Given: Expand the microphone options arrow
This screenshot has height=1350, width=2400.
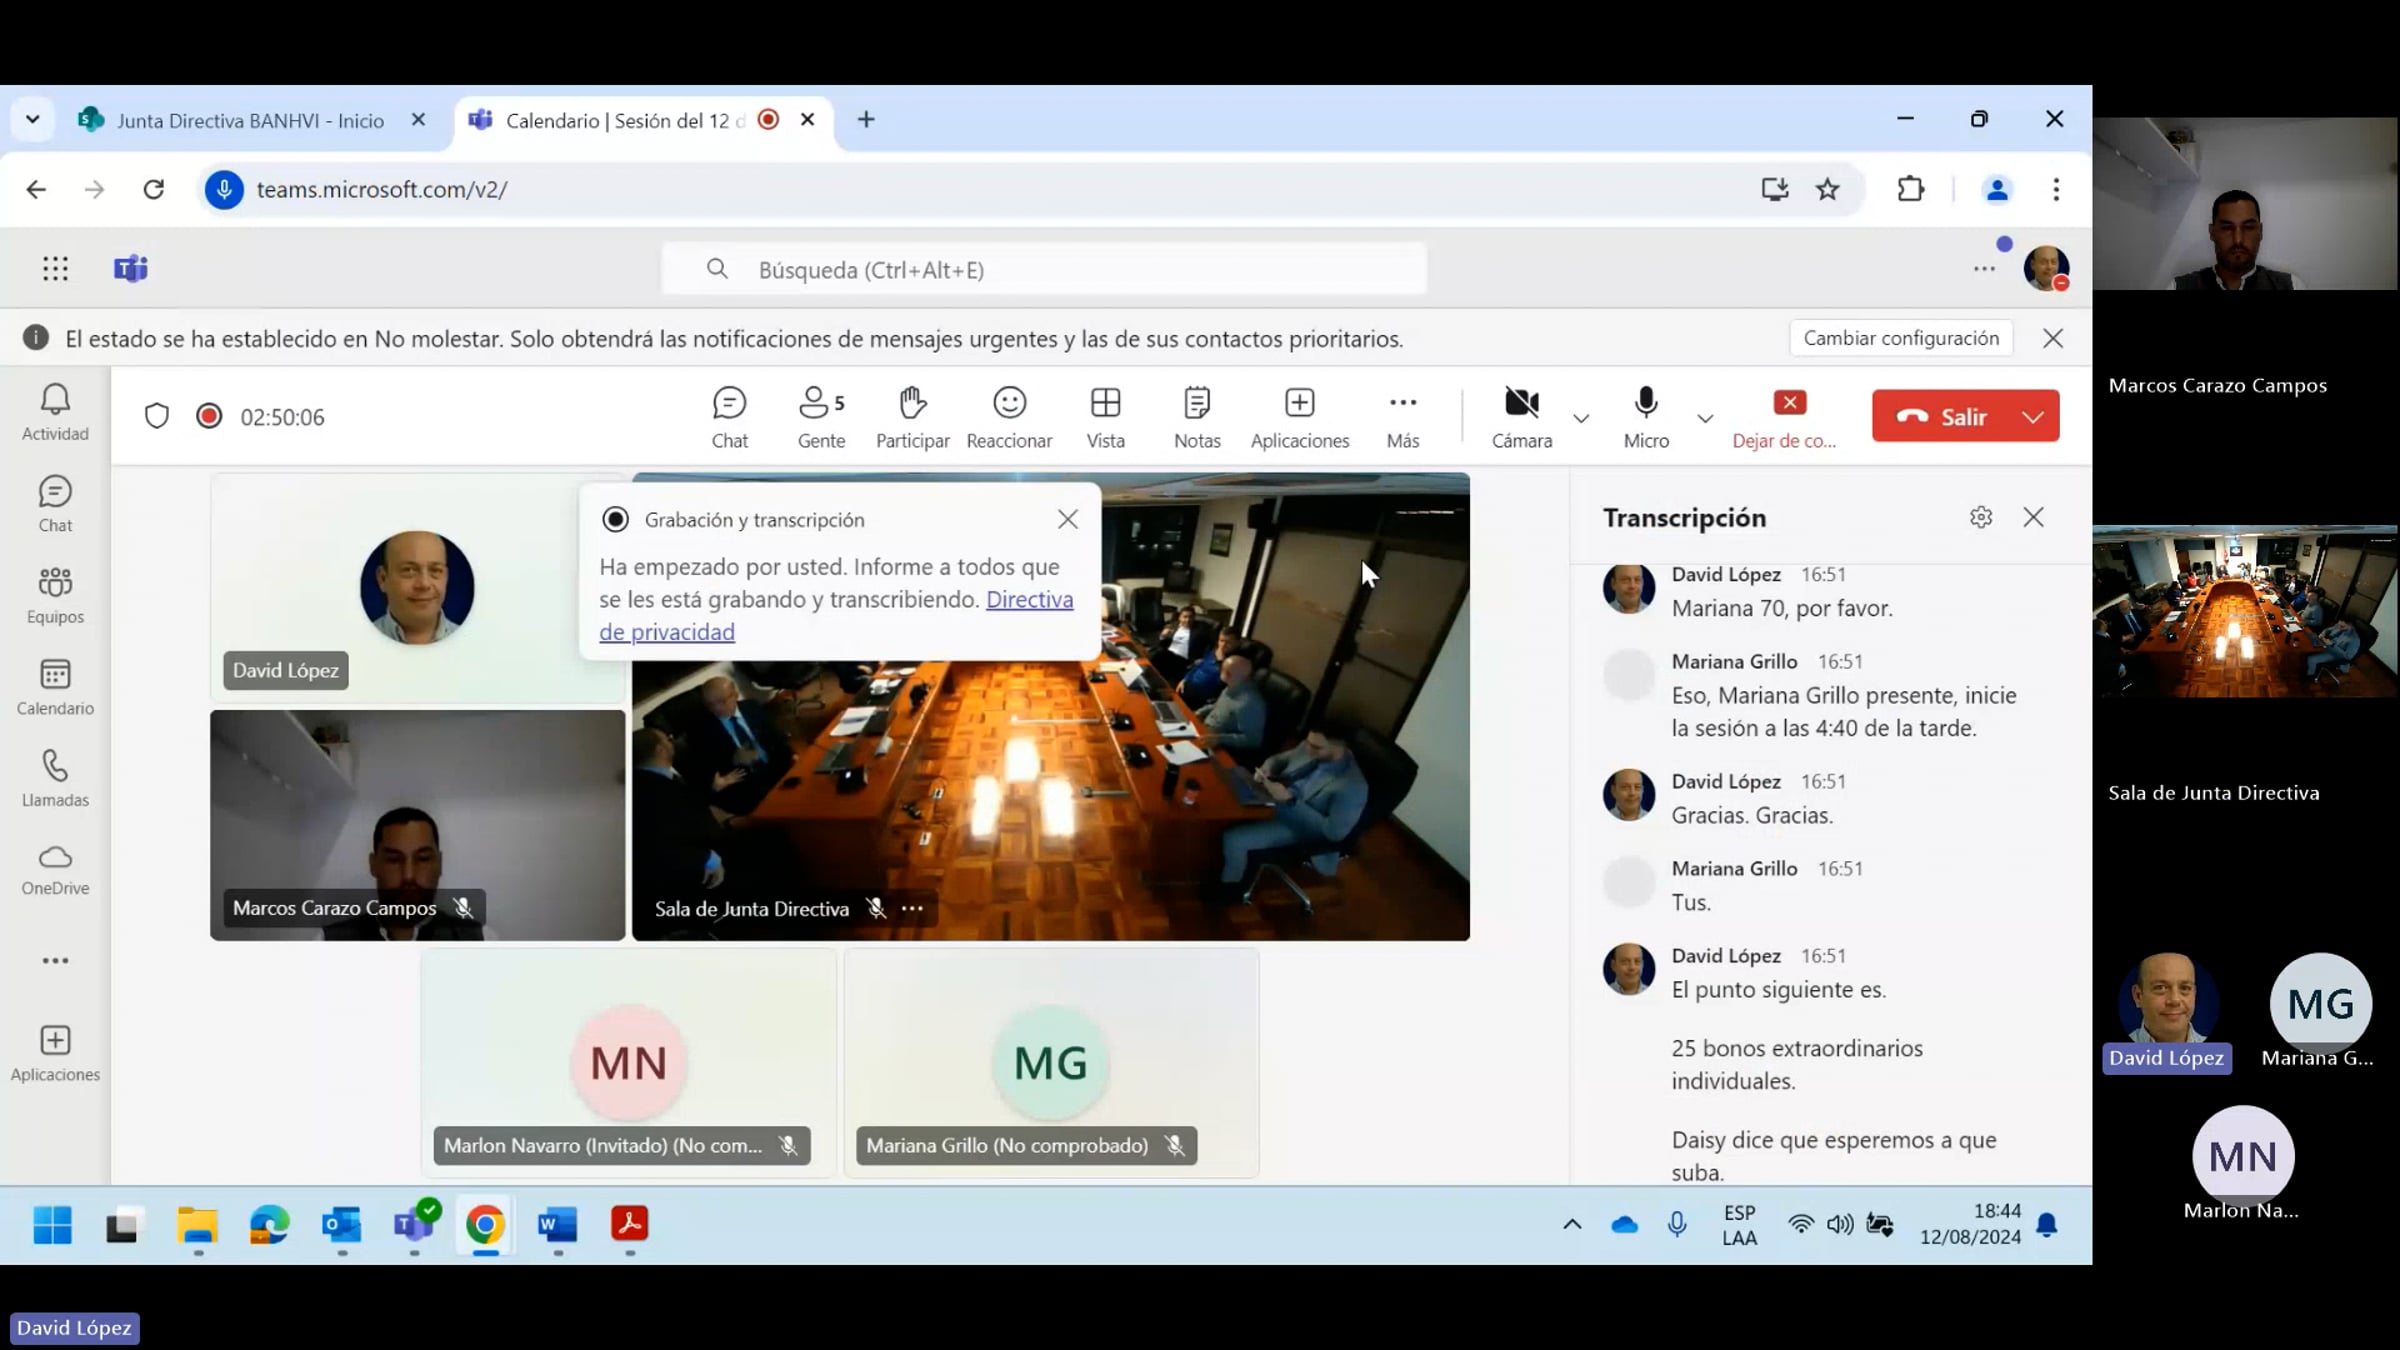Looking at the screenshot, I should [x=1705, y=418].
